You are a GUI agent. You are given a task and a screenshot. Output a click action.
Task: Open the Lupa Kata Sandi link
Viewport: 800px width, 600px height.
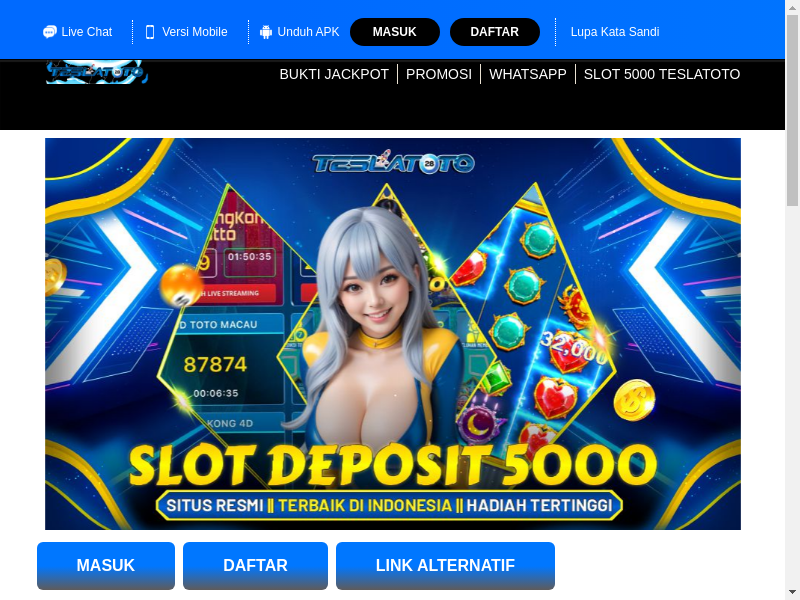coord(615,32)
